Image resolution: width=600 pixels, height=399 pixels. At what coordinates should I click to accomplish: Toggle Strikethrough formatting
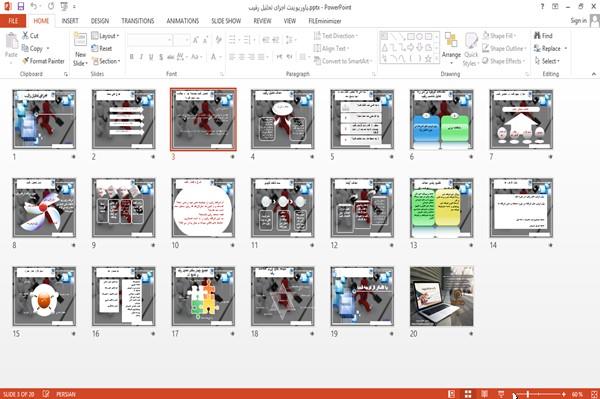click(x=171, y=57)
